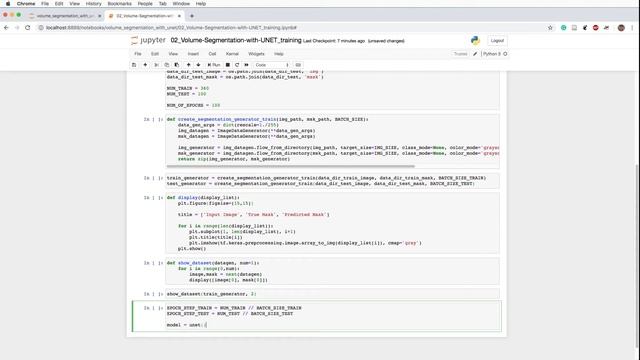Click the Jupyter logo

pyautogui.click(x=149, y=40)
